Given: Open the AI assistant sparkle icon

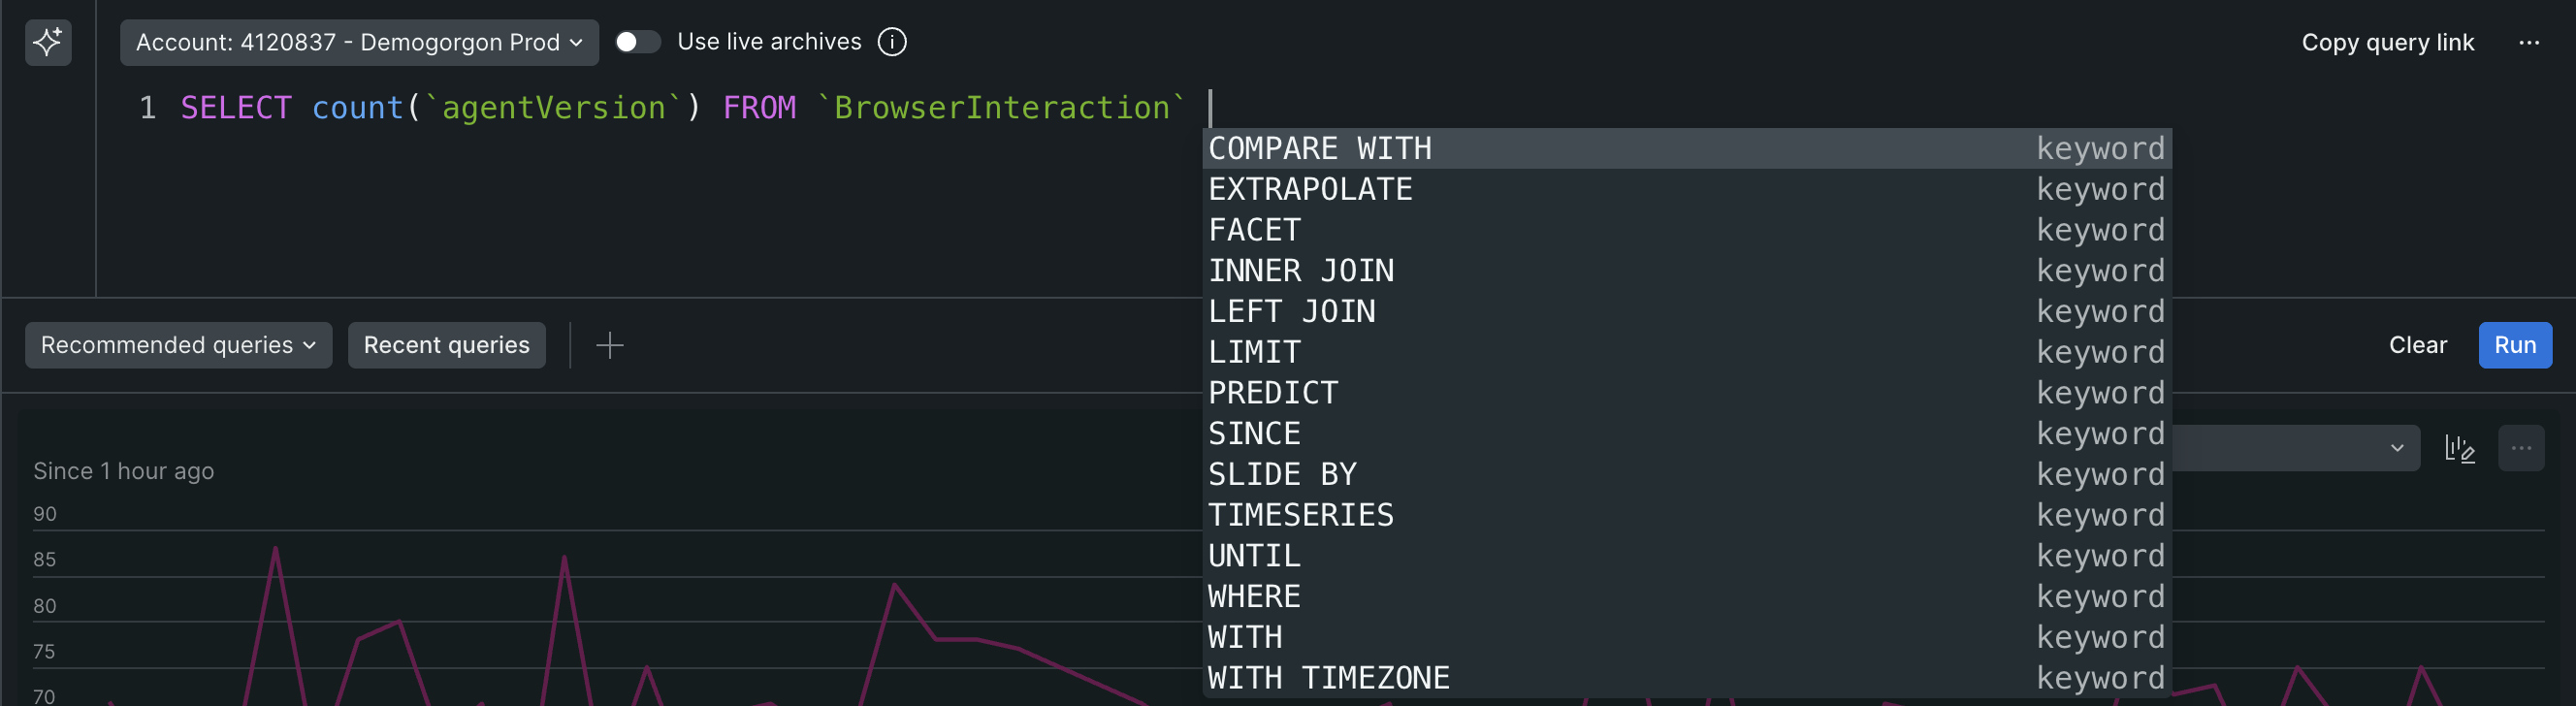Looking at the screenshot, I should (x=47, y=42).
